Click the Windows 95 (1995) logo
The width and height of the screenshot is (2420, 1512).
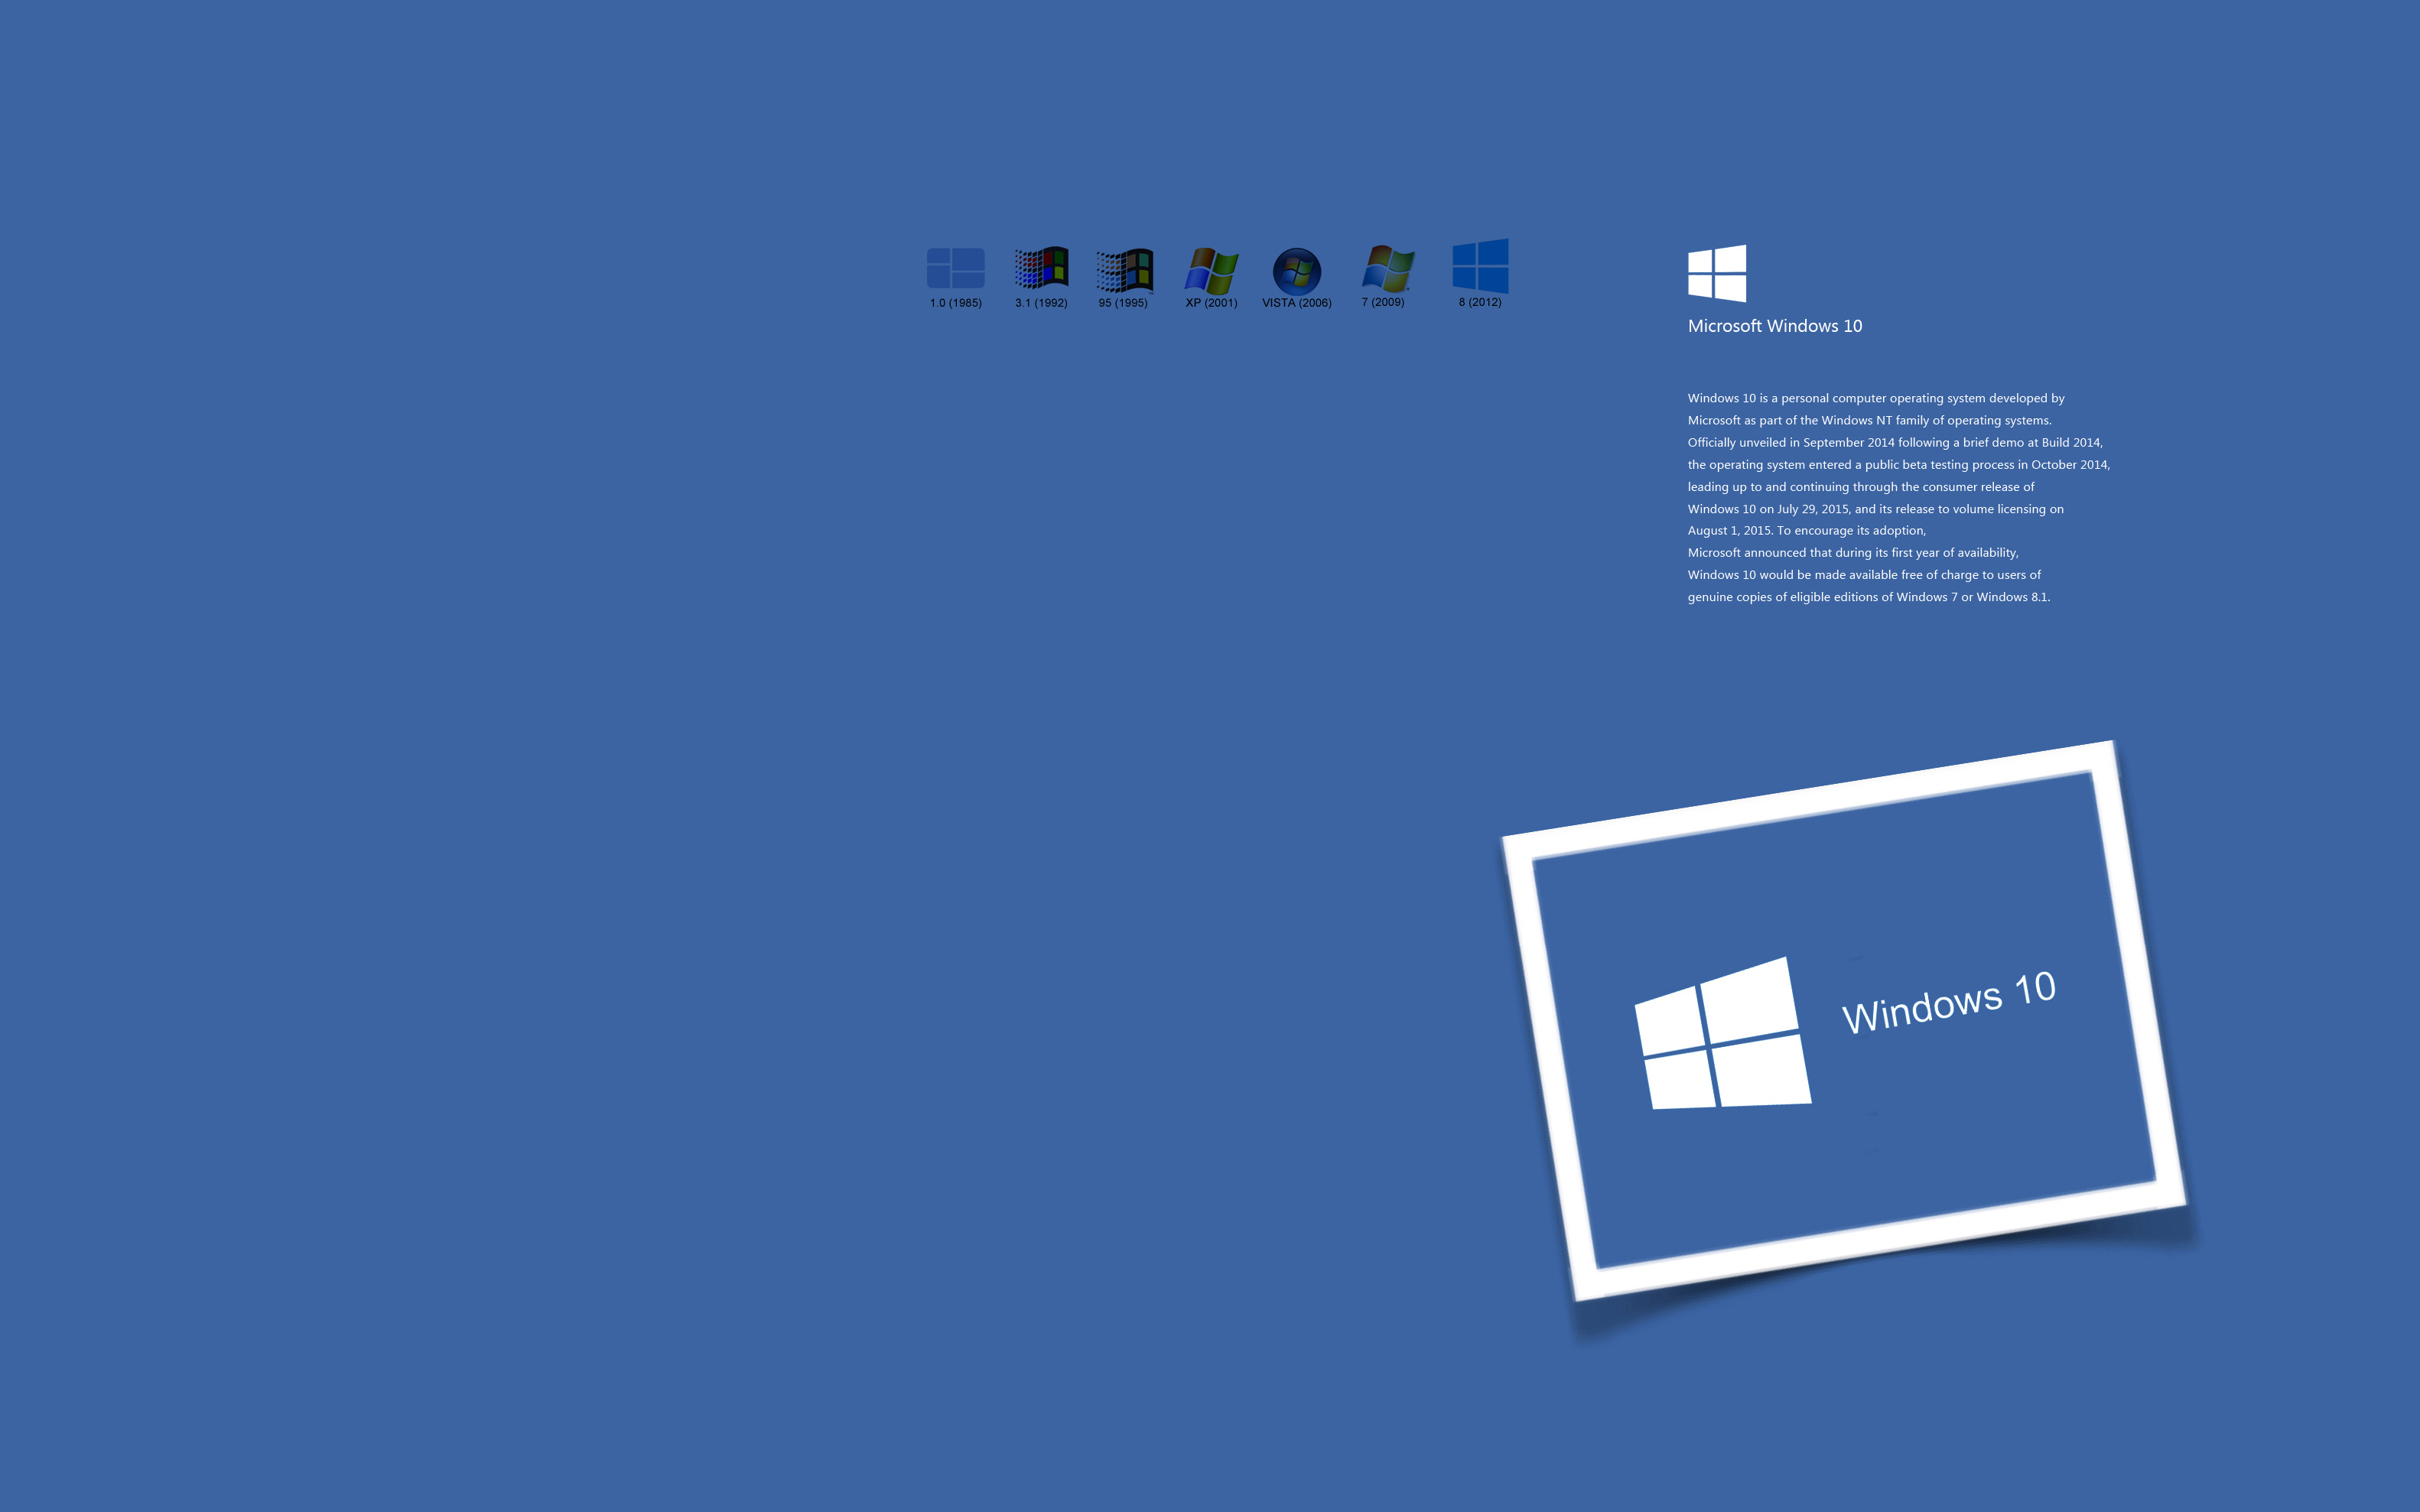pyautogui.click(x=1124, y=270)
